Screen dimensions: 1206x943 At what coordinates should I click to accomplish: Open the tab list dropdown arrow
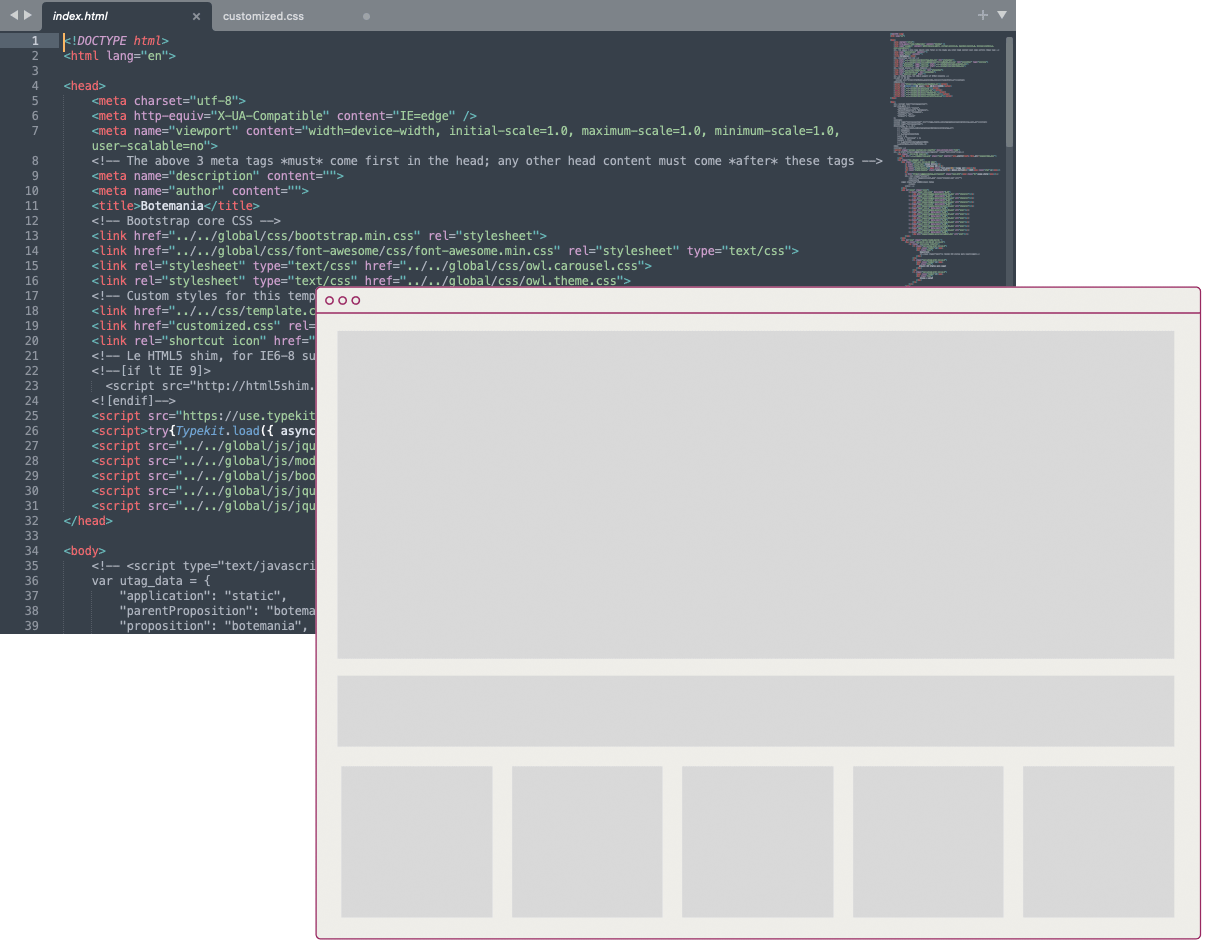[1001, 15]
